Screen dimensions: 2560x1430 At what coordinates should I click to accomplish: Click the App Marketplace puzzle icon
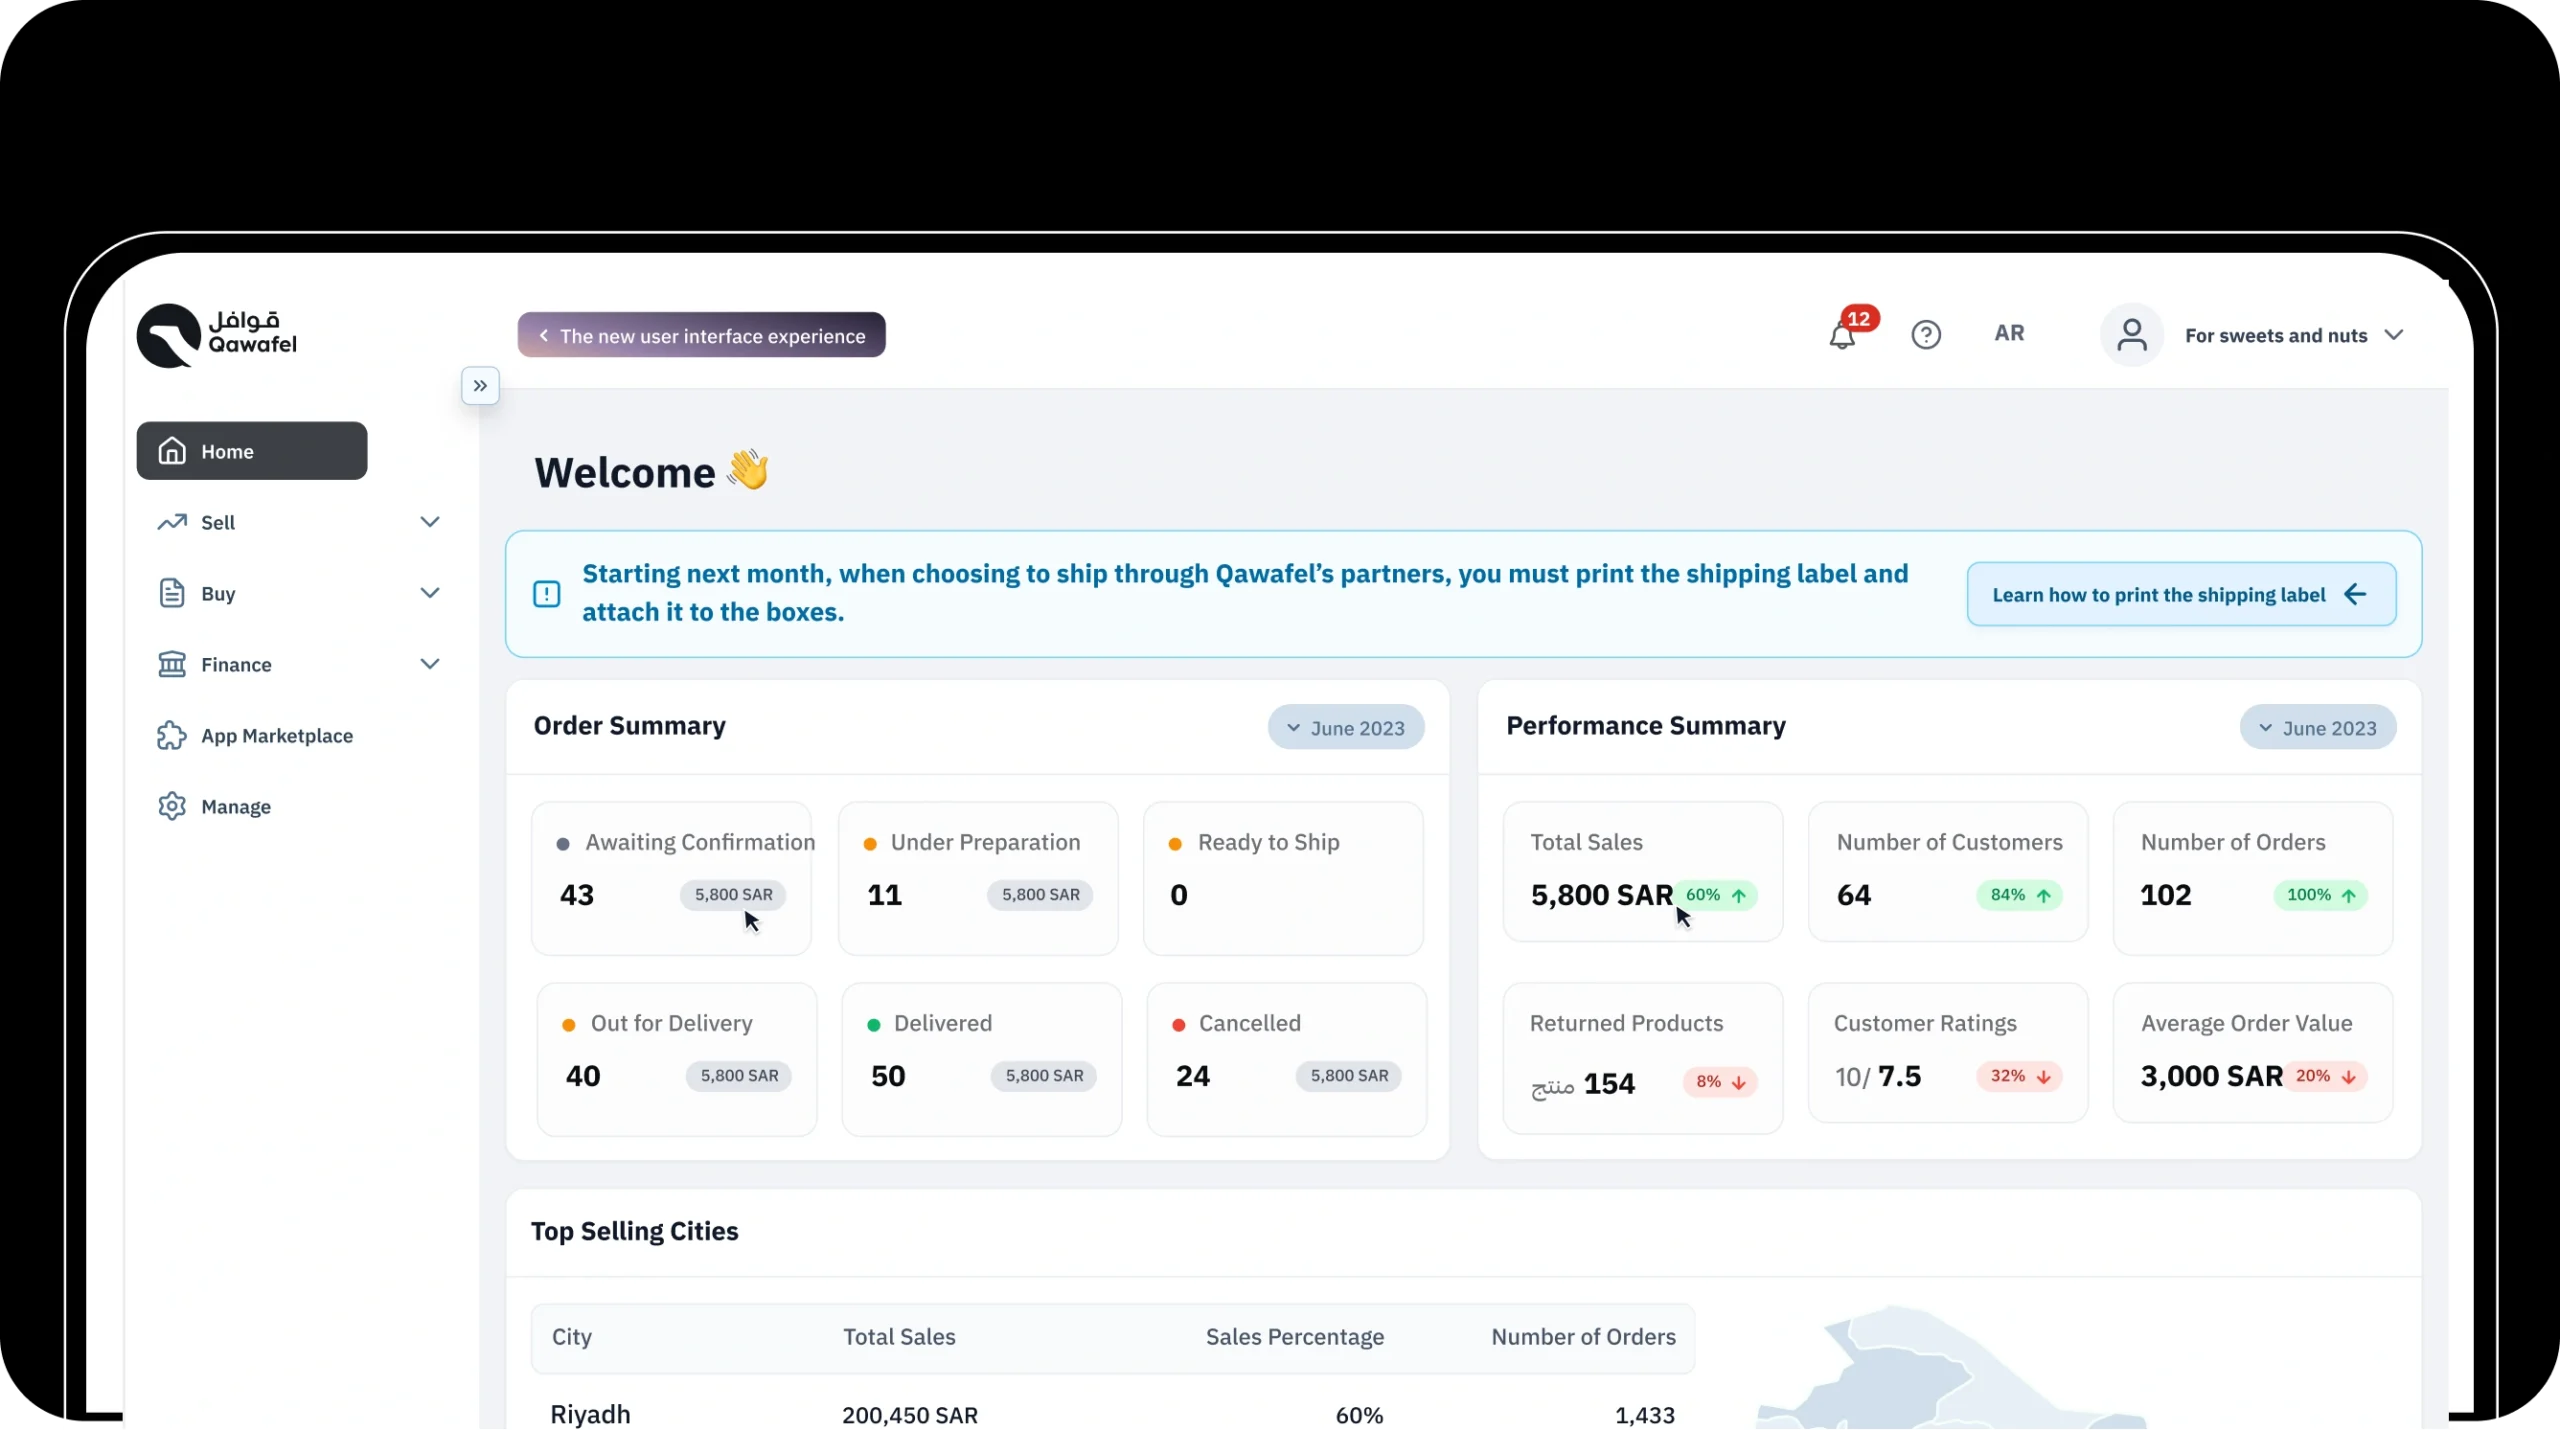pyautogui.click(x=172, y=736)
